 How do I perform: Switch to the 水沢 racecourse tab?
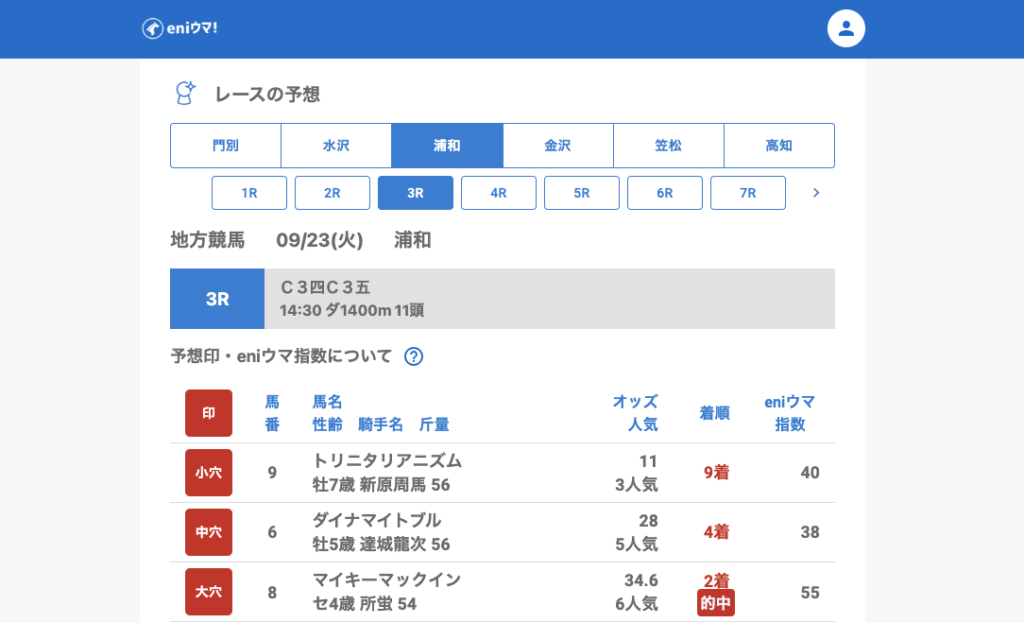point(336,145)
